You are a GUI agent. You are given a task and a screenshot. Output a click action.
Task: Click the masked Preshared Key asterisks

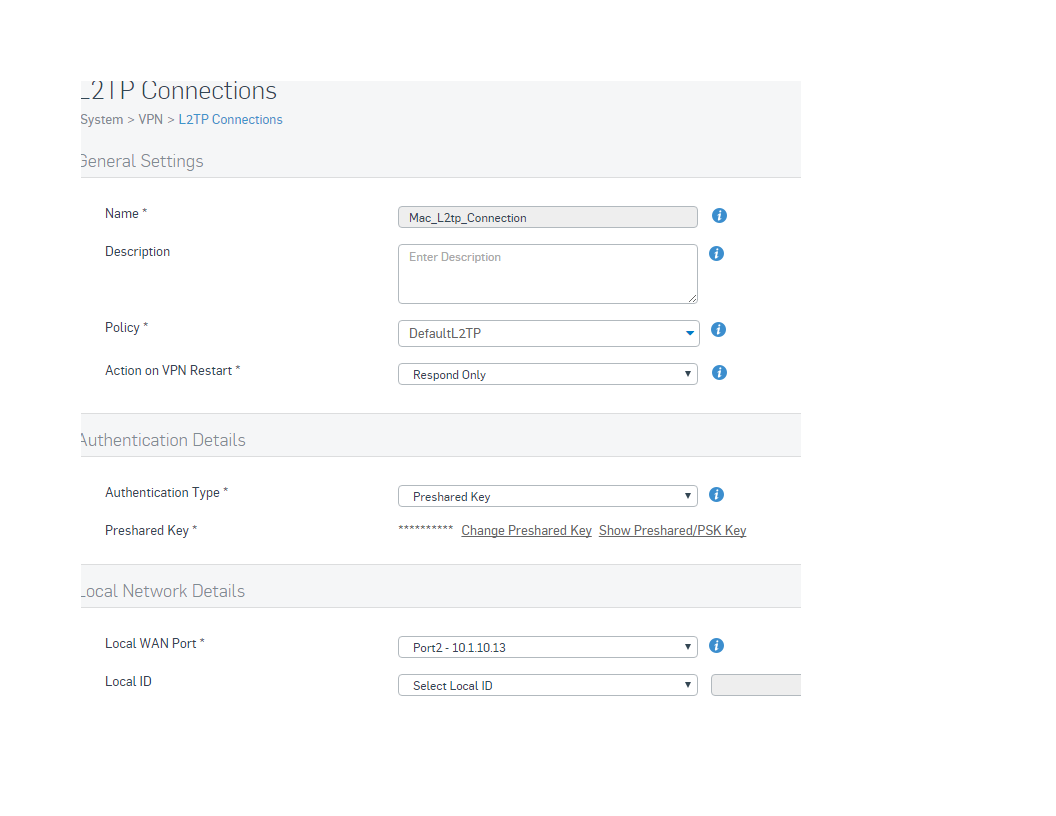point(426,530)
